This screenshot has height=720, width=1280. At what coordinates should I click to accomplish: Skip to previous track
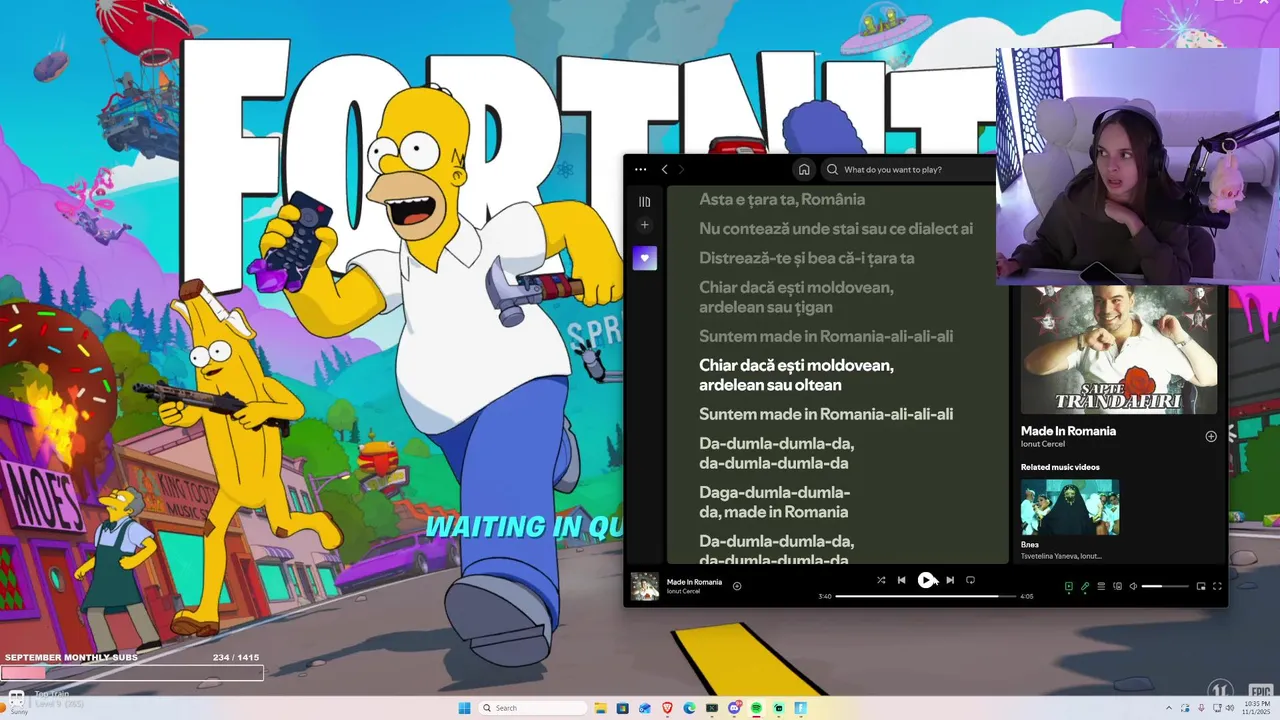click(901, 580)
